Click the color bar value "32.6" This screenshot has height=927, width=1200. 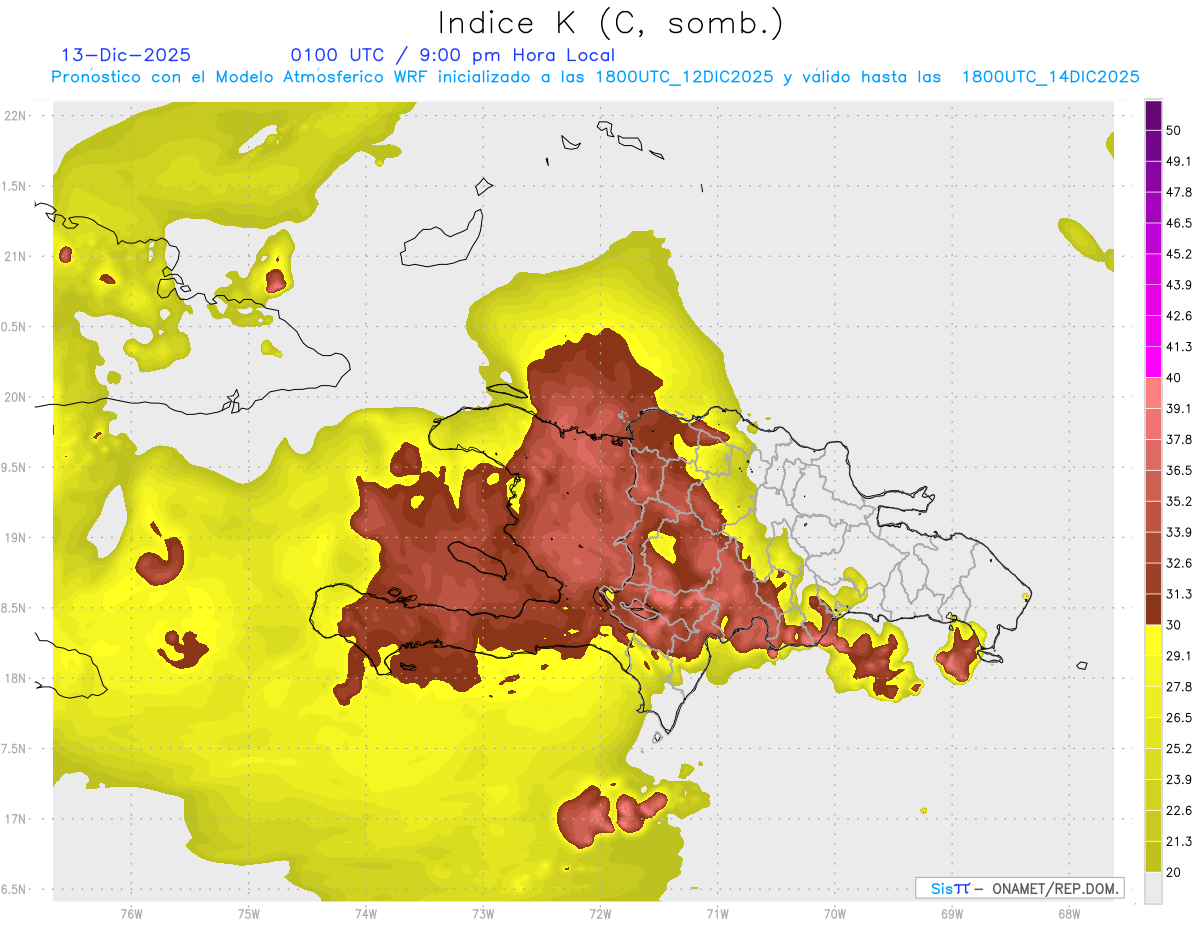click(x=1179, y=563)
